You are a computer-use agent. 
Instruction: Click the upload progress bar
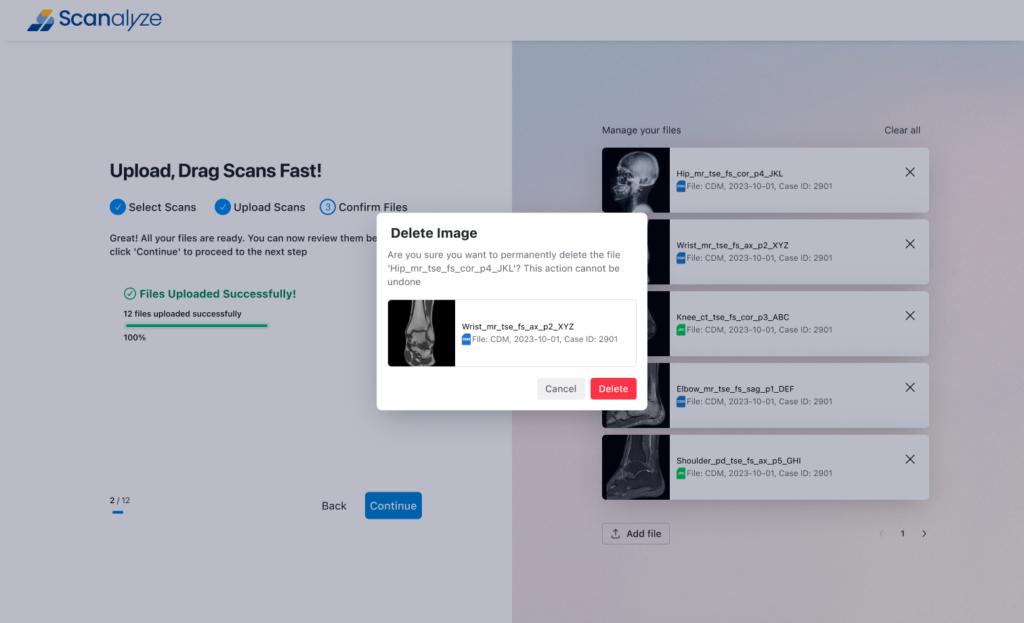195,325
